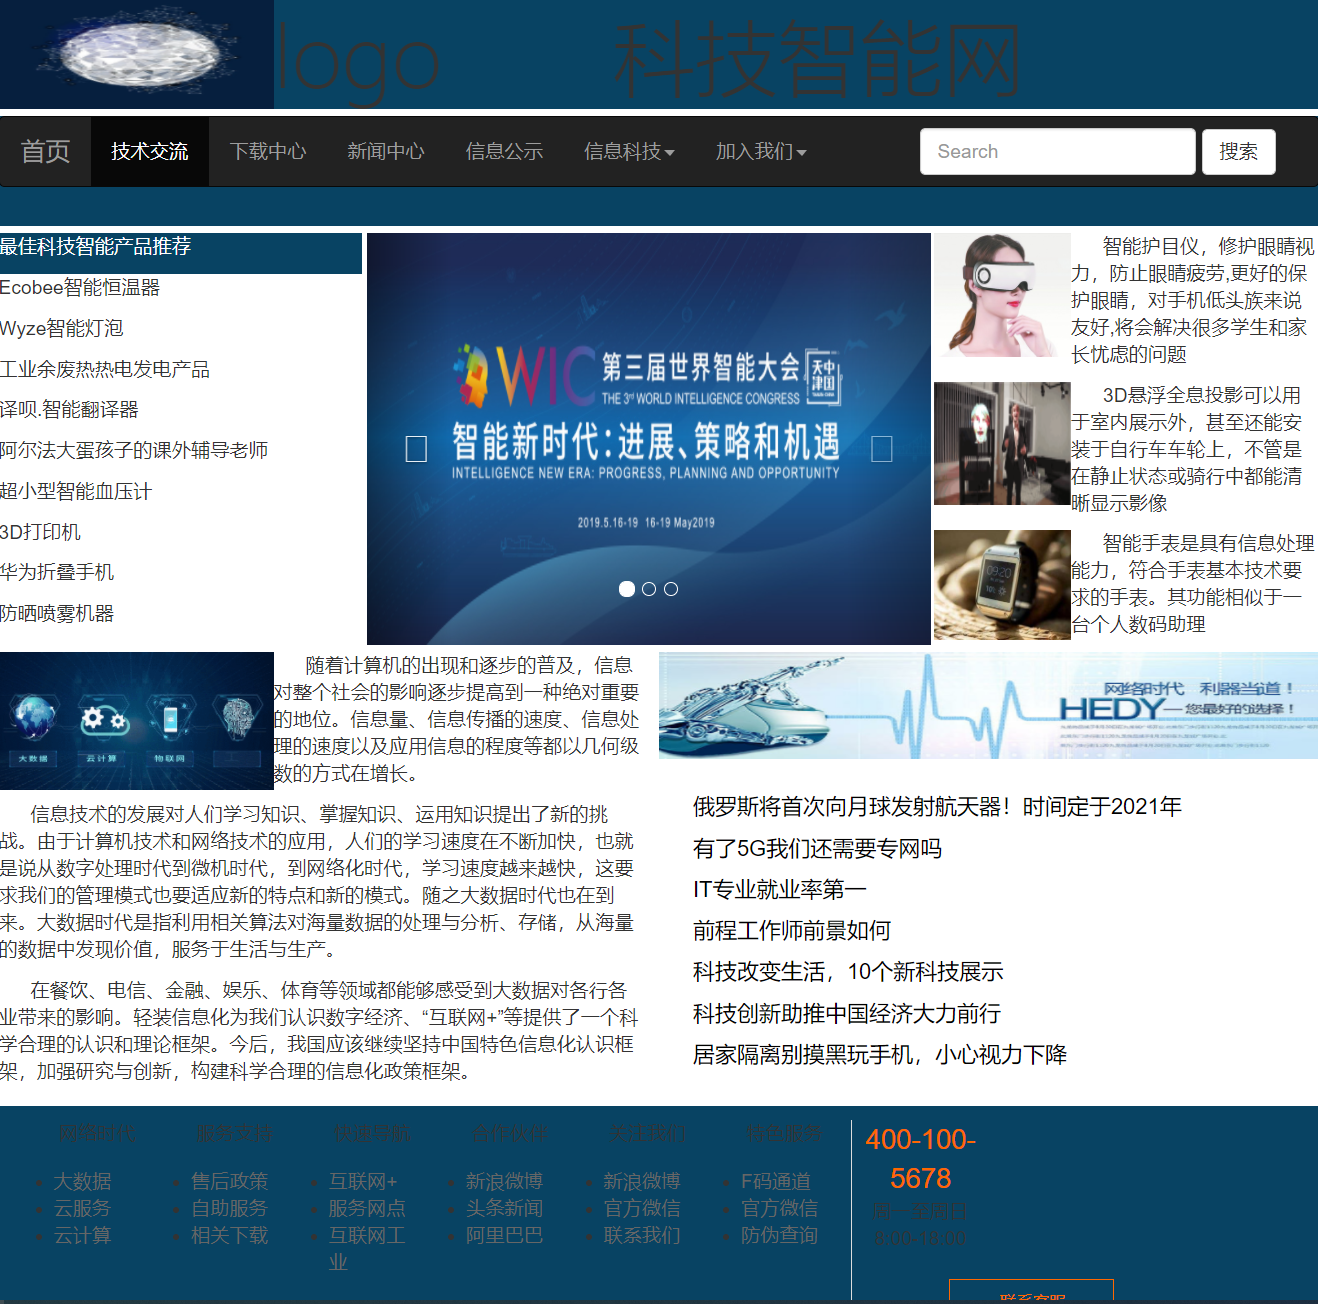1318x1304 pixels.
Task: Go to next carousel slide
Action: tap(882, 449)
